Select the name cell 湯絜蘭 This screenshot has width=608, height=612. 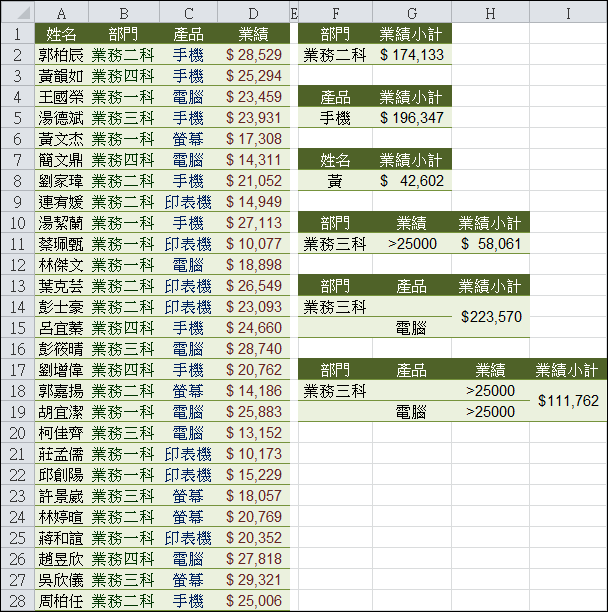(61, 223)
